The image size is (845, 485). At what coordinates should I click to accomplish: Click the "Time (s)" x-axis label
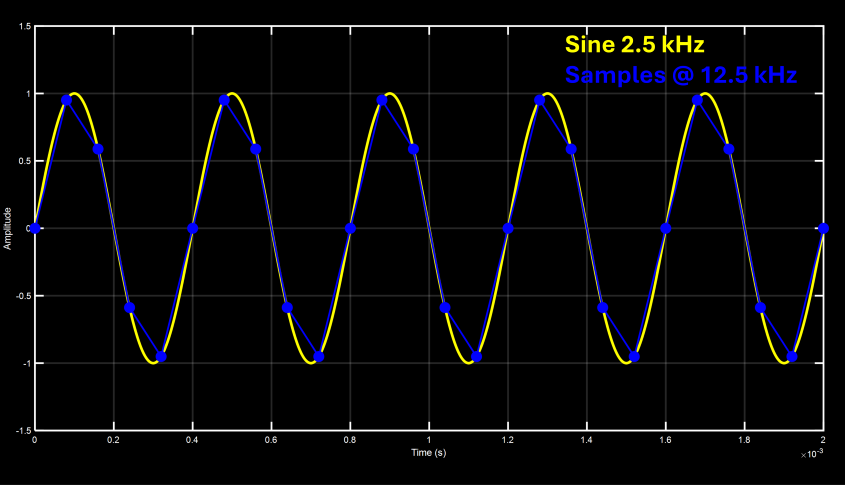tap(429, 453)
